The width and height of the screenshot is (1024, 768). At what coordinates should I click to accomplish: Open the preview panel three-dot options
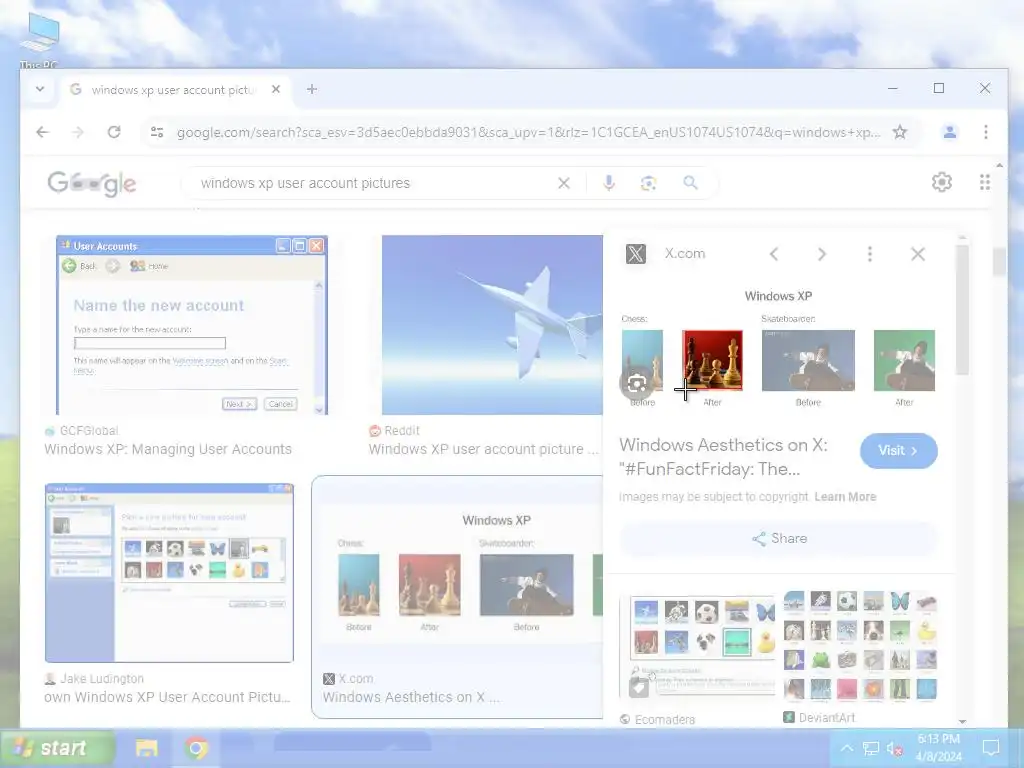click(x=870, y=254)
